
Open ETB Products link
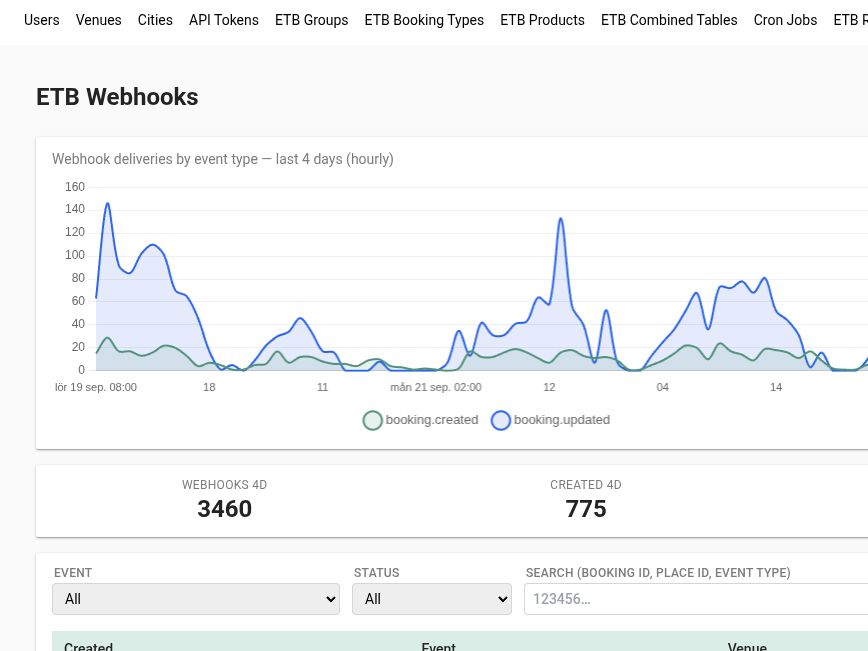pyautogui.click(x=542, y=20)
